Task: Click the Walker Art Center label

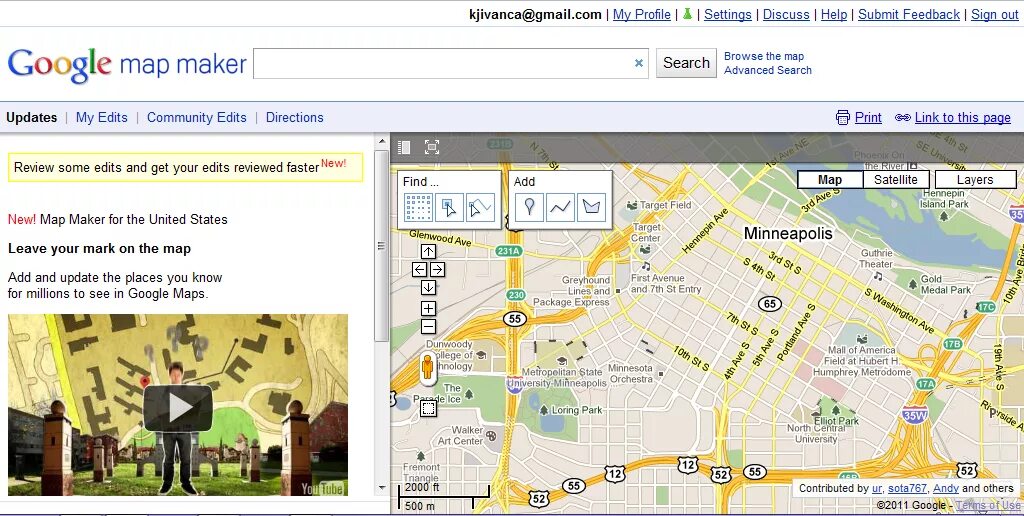Action: (460, 436)
